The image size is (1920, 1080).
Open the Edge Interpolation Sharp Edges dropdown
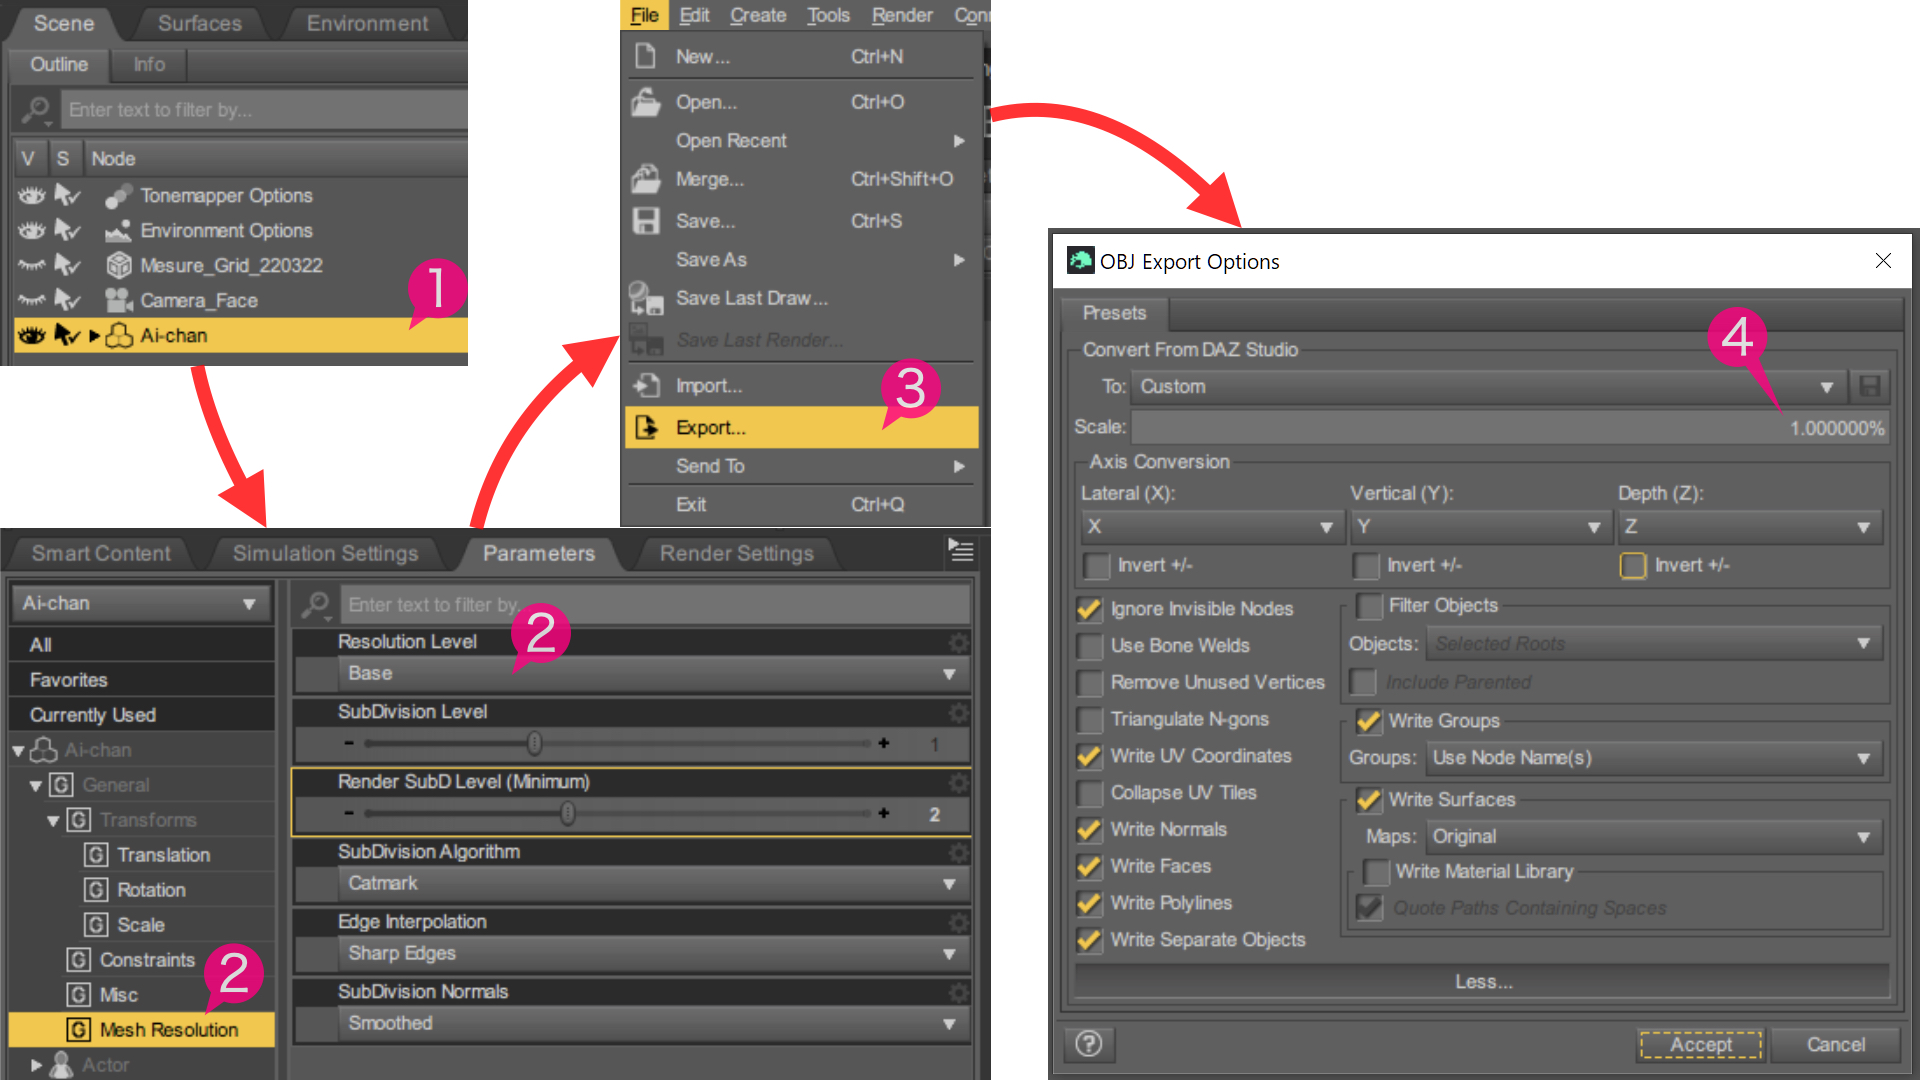tap(653, 954)
